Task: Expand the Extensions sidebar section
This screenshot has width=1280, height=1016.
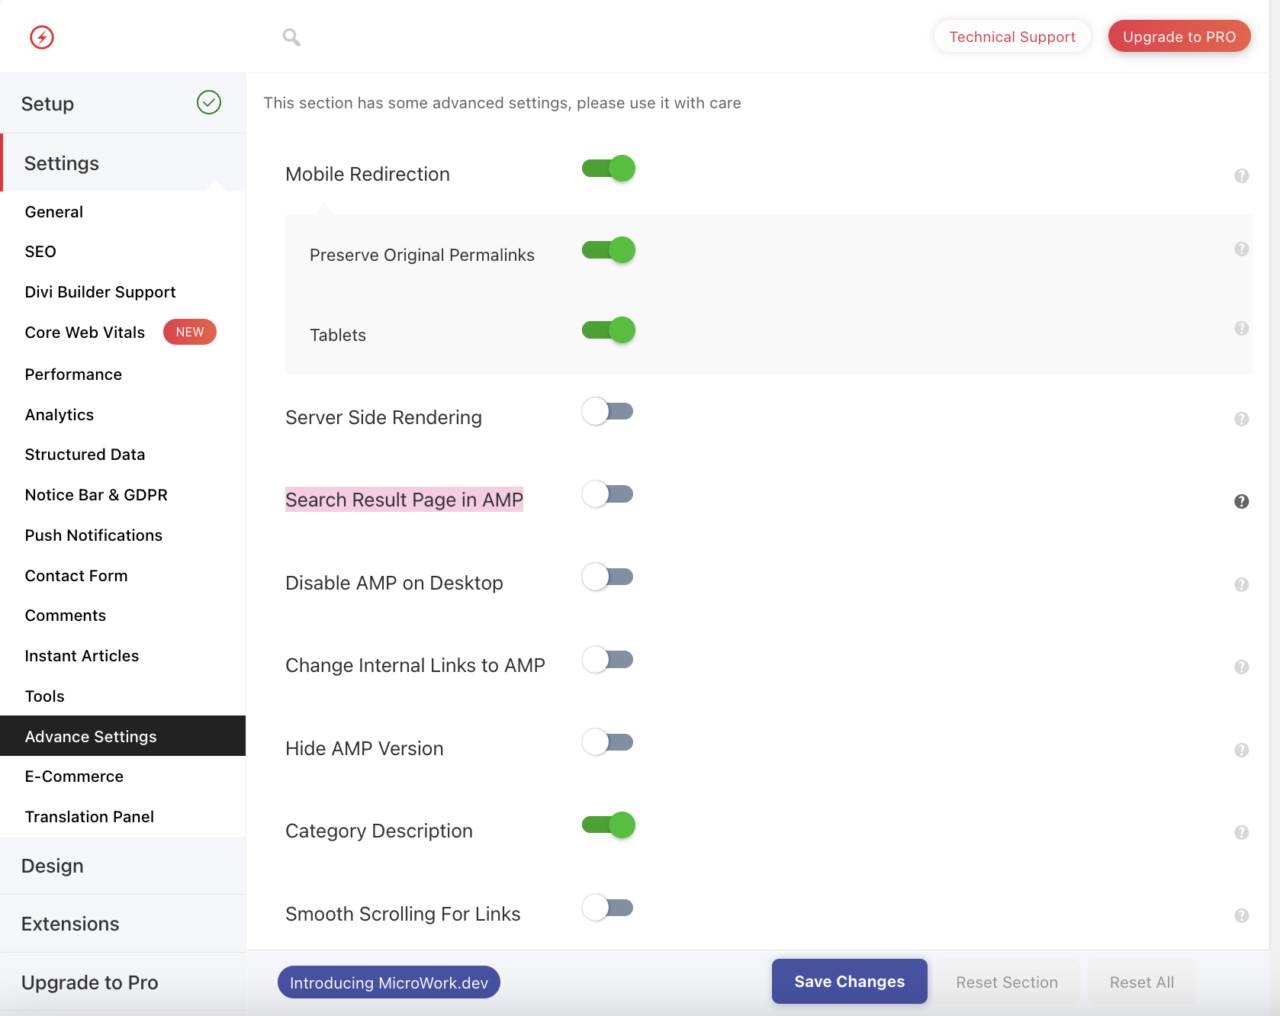Action: coord(70,924)
